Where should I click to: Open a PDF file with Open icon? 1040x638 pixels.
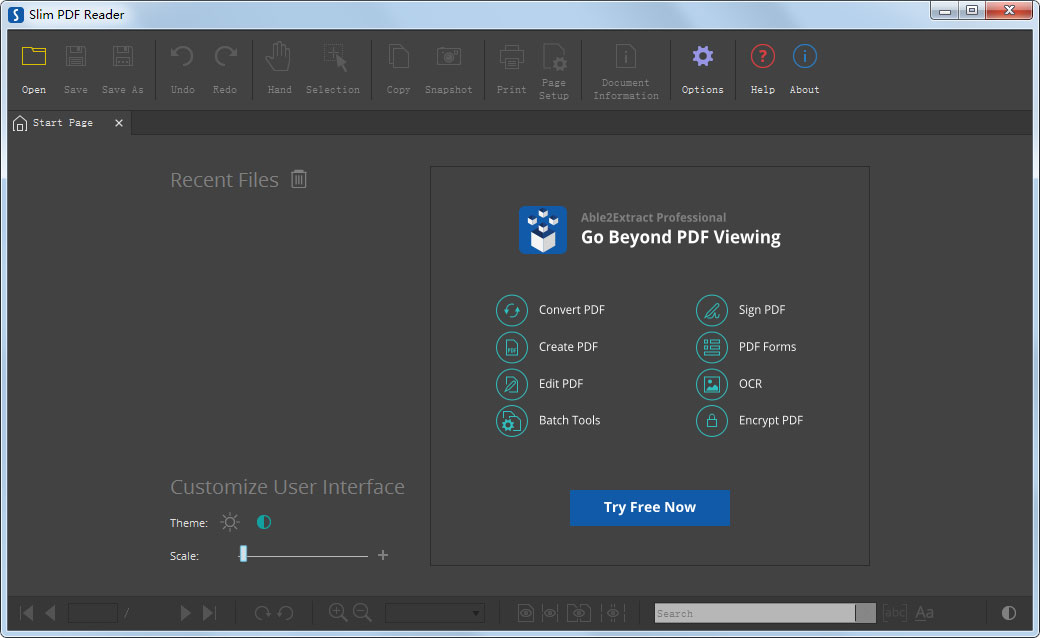tap(34, 58)
